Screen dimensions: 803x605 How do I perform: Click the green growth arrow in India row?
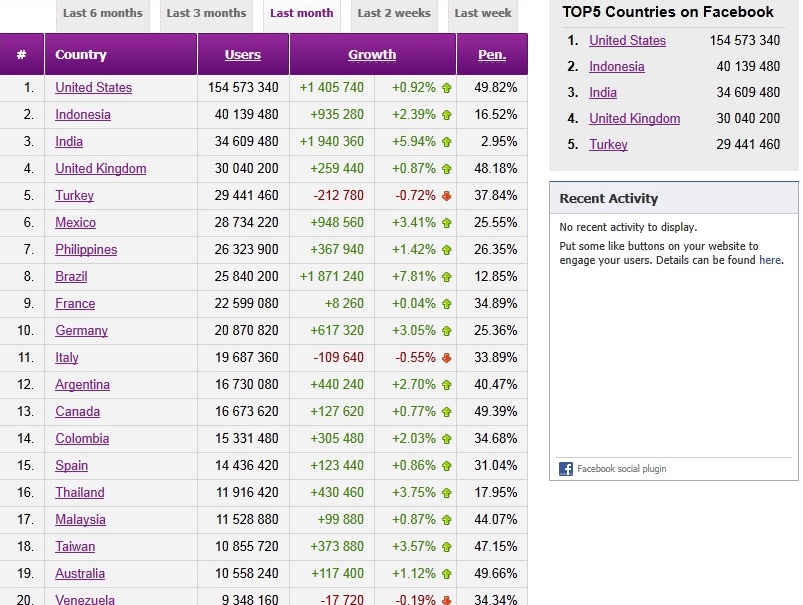point(446,142)
